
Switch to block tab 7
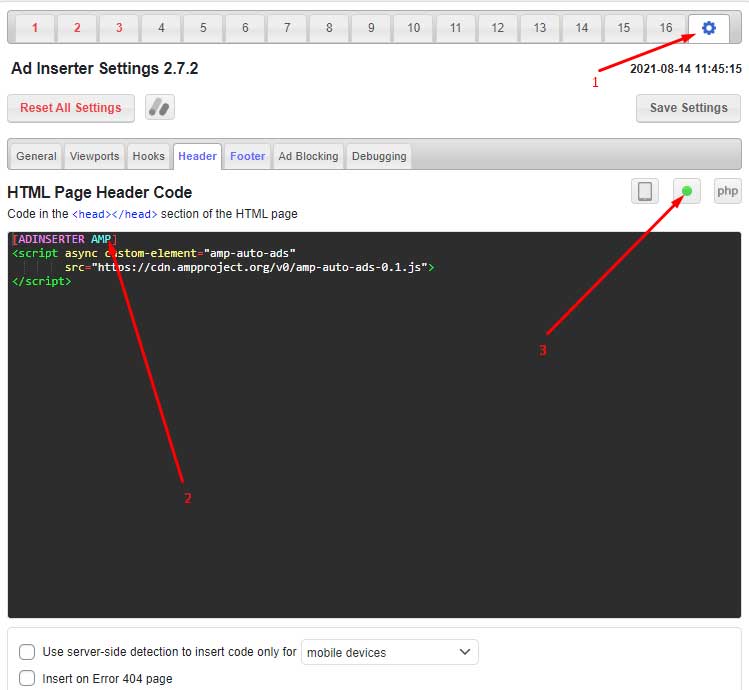[x=287, y=28]
